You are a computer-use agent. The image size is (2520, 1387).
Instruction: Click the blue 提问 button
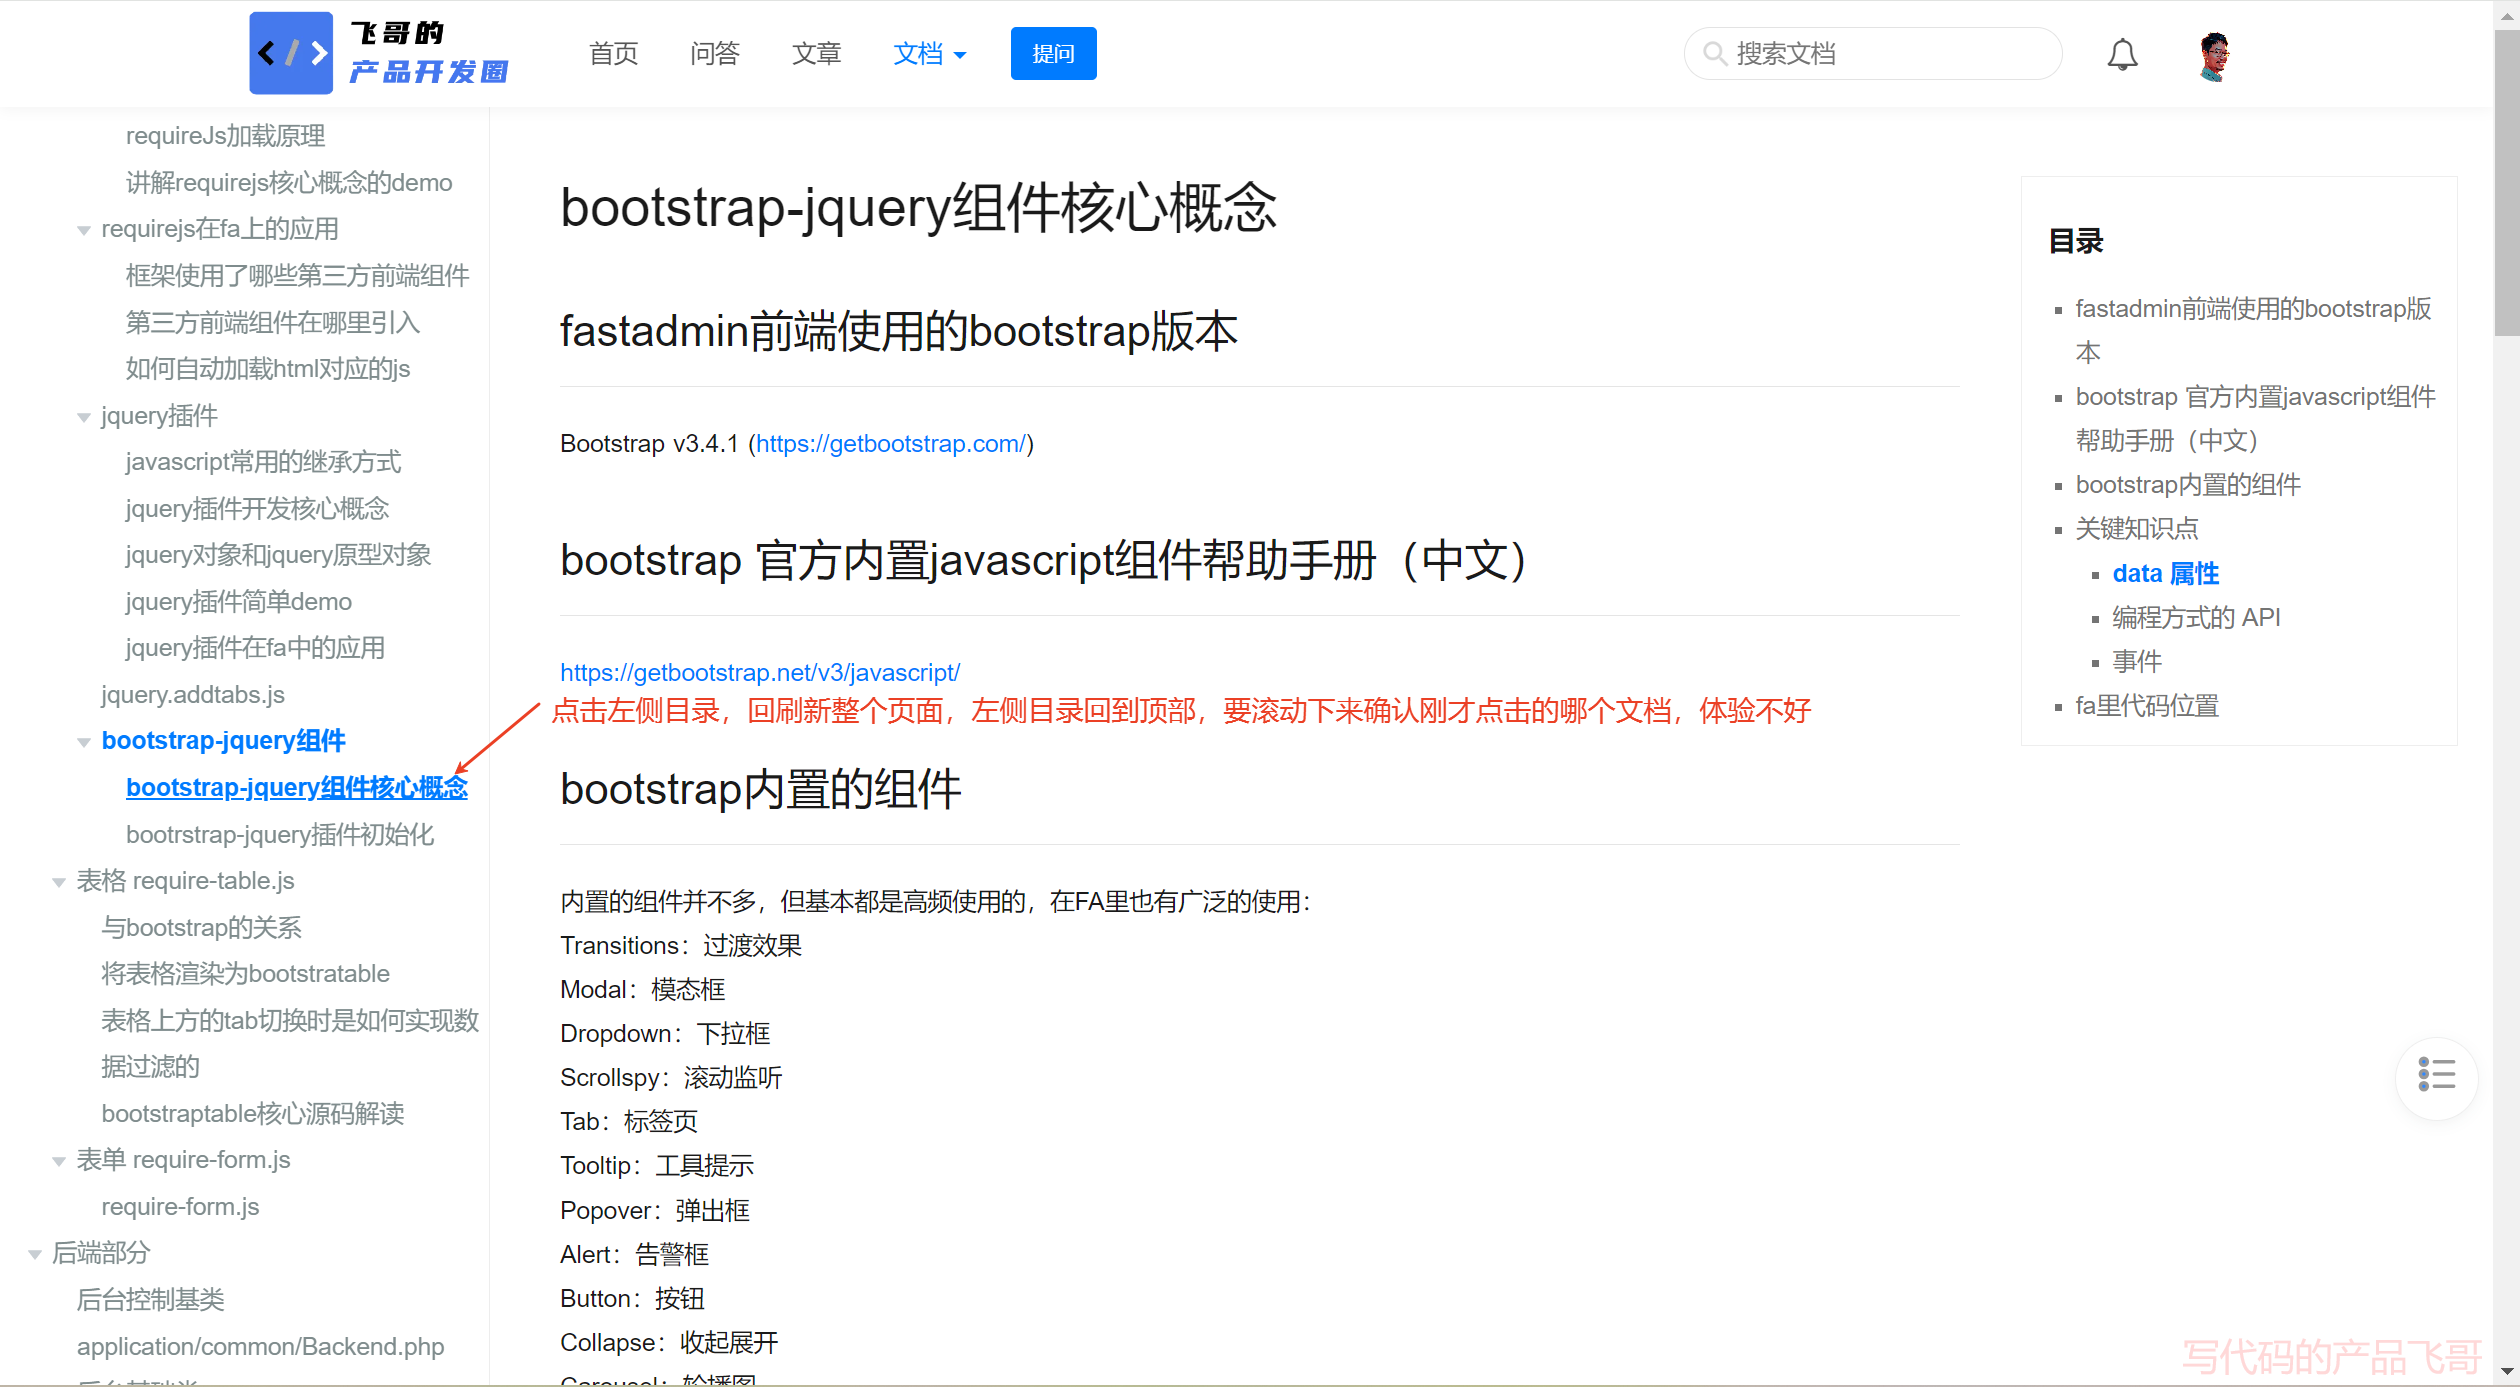1053,54
